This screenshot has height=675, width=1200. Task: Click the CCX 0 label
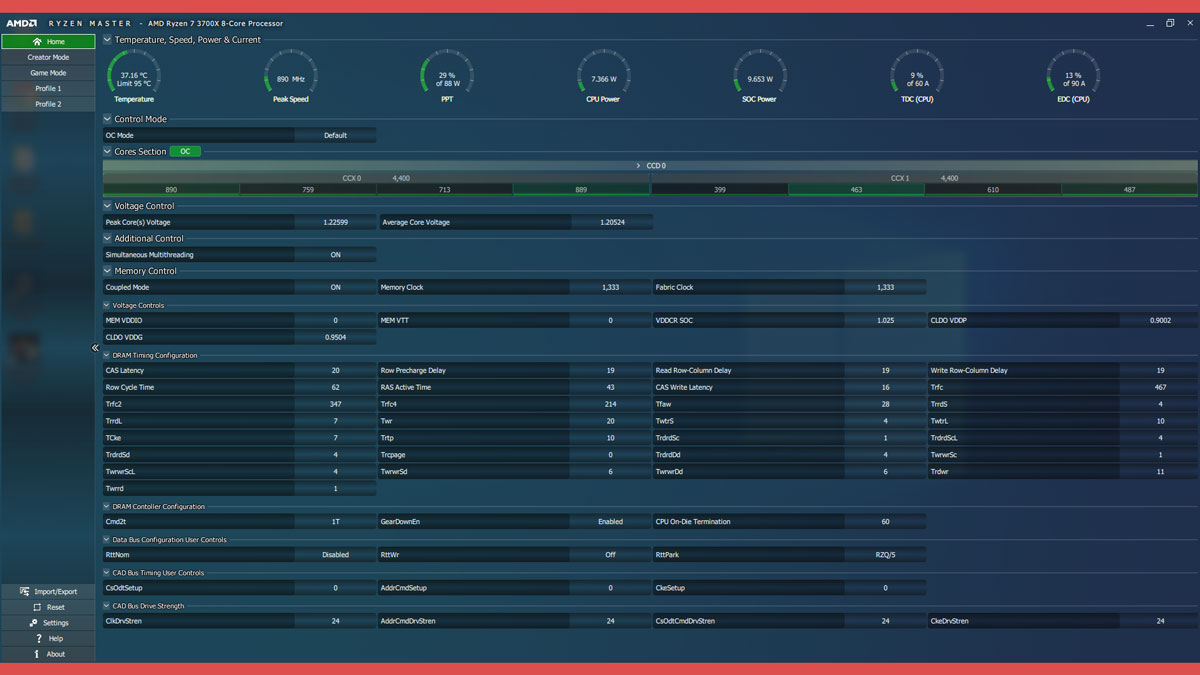(352, 178)
